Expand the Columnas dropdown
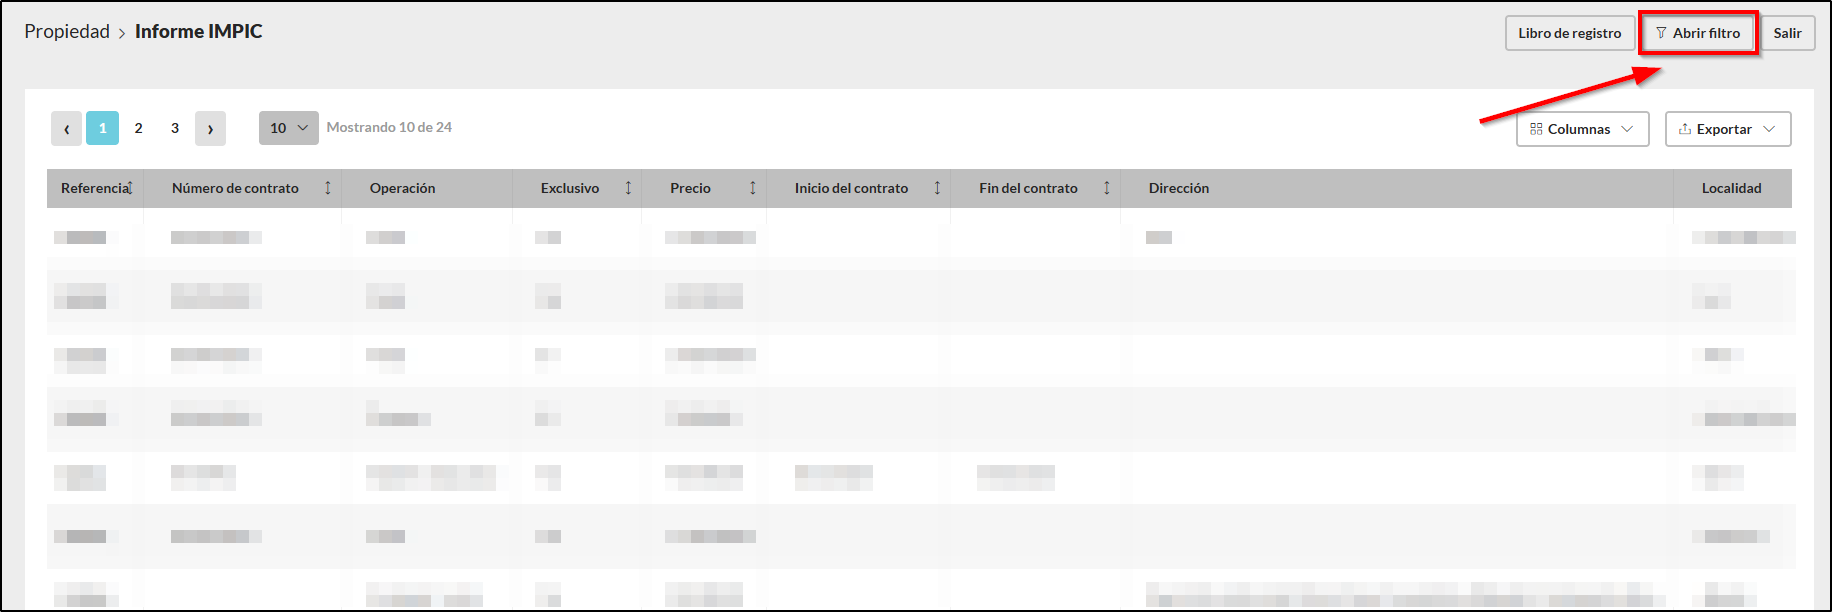The width and height of the screenshot is (1832, 612). (x=1582, y=129)
